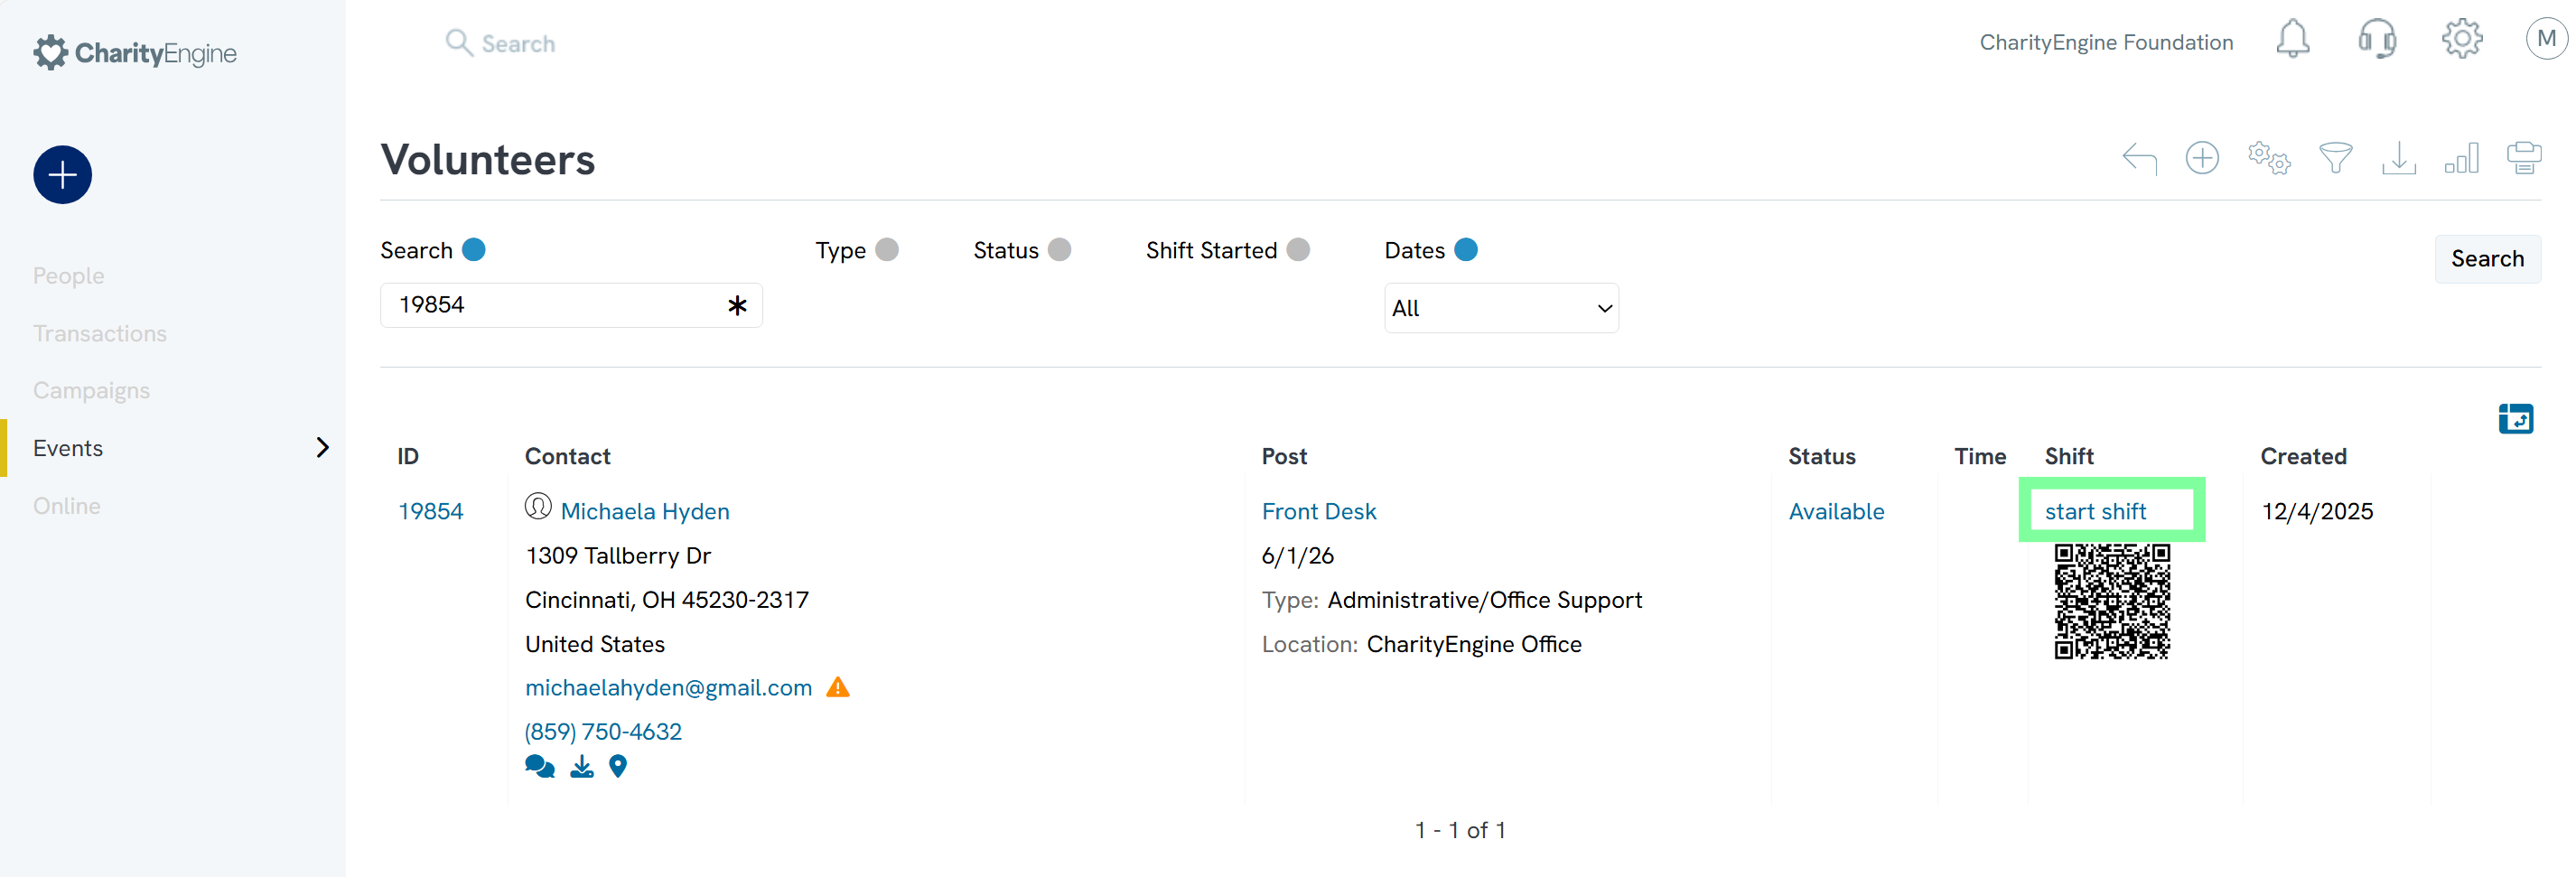Toggle the Status filter dot
Screen dimensions: 2576x877
(1059, 250)
